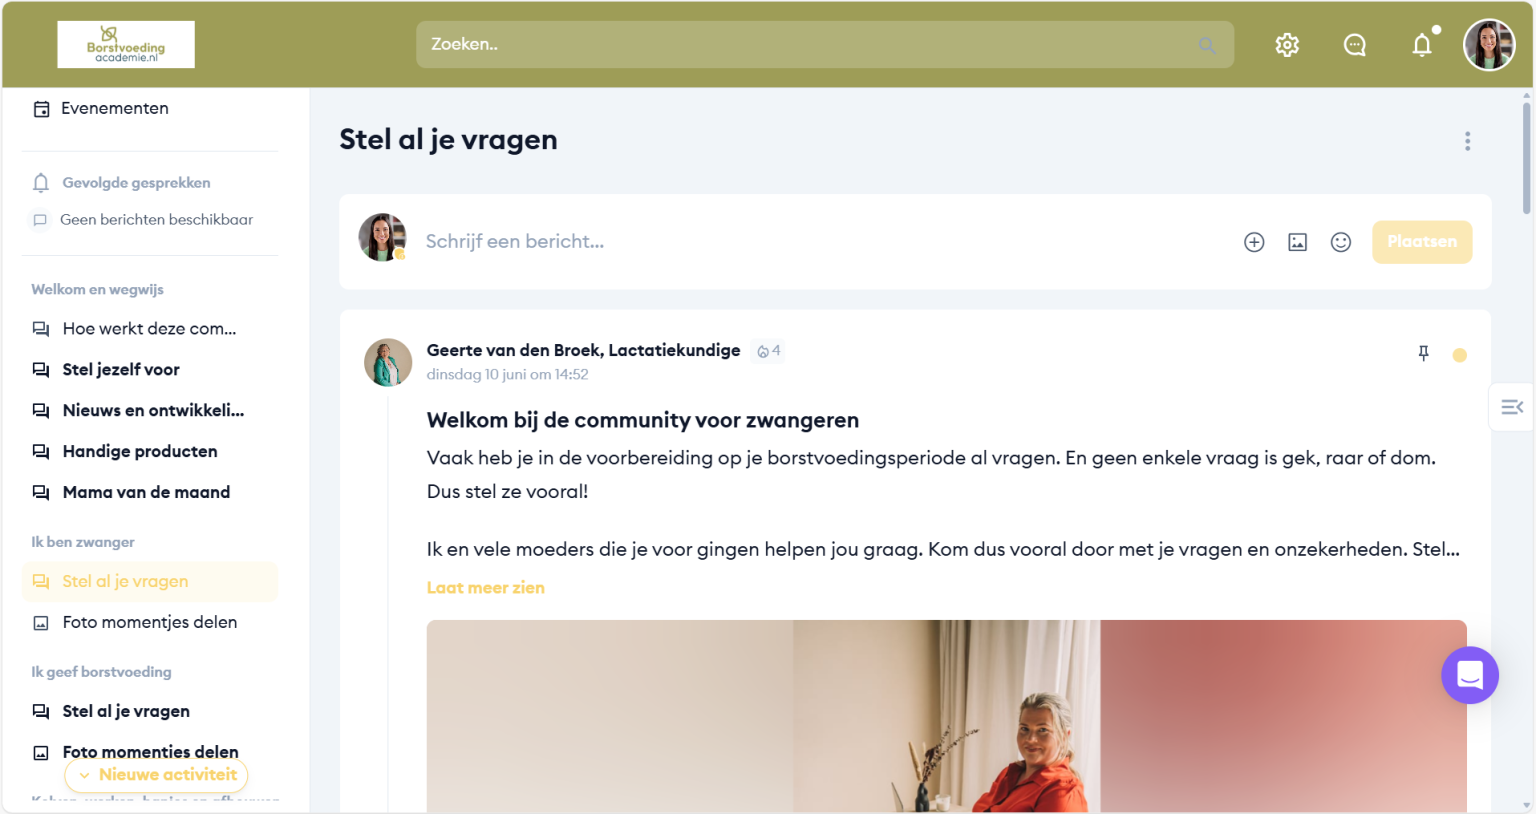
Task: Open the settings gear icon
Action: pyautogui.click(x=1287, y=45)
